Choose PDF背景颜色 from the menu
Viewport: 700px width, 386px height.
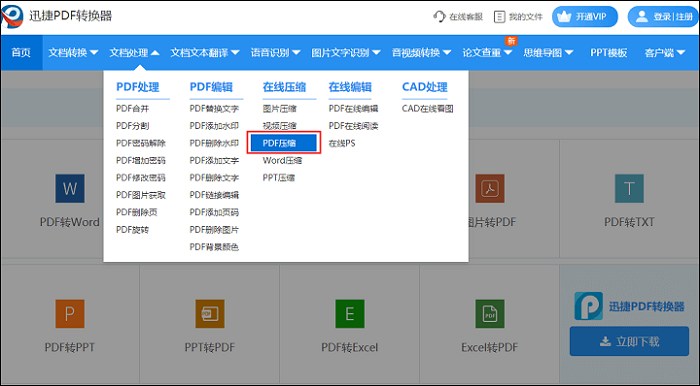[214, 247]
